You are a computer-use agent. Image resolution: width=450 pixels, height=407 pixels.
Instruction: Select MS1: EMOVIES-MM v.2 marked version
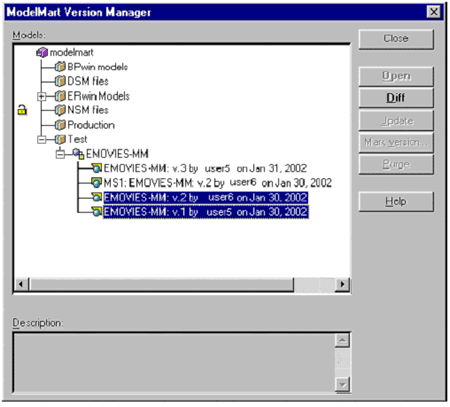(218, 183)
